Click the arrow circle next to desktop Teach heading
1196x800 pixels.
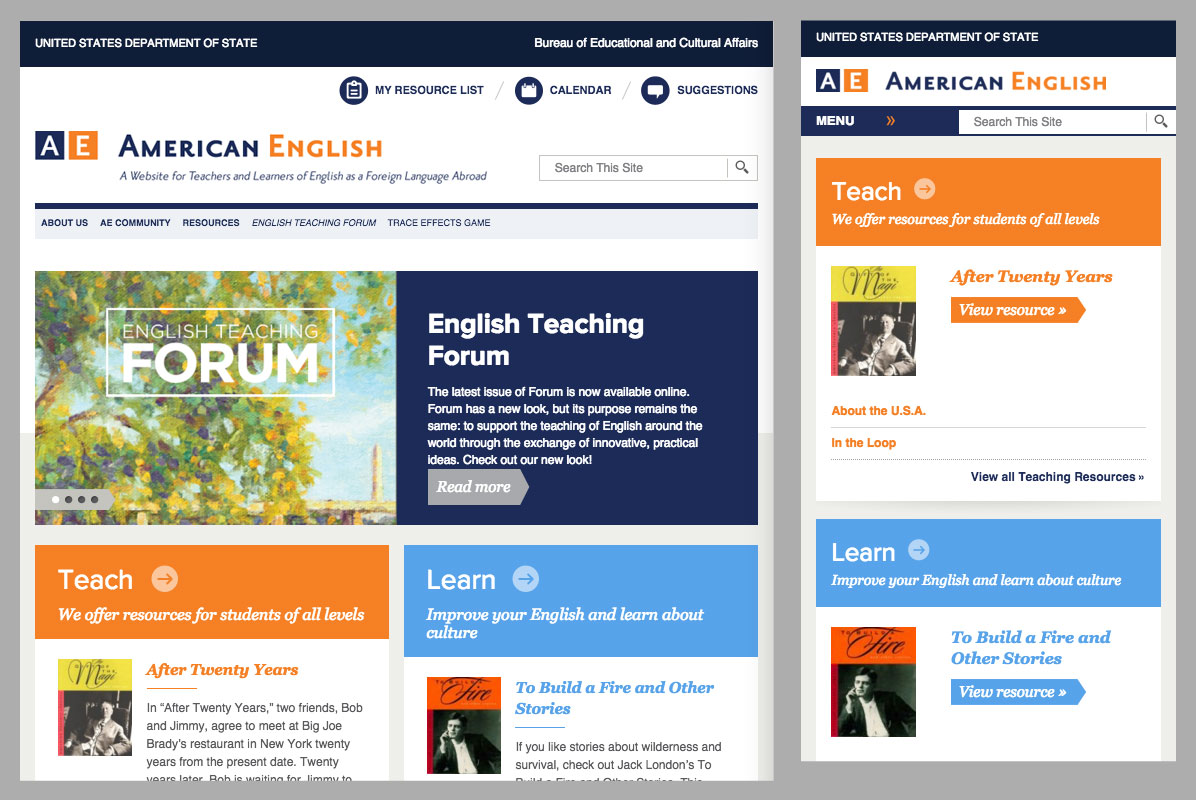pos(165,579)
